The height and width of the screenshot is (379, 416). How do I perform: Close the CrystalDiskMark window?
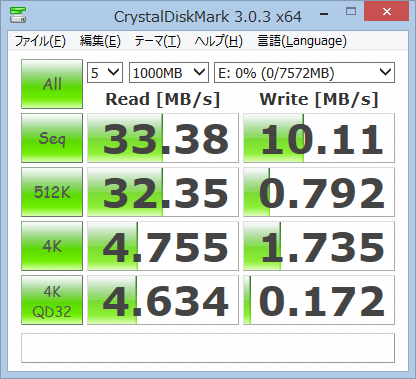click(x=387, y=11)
